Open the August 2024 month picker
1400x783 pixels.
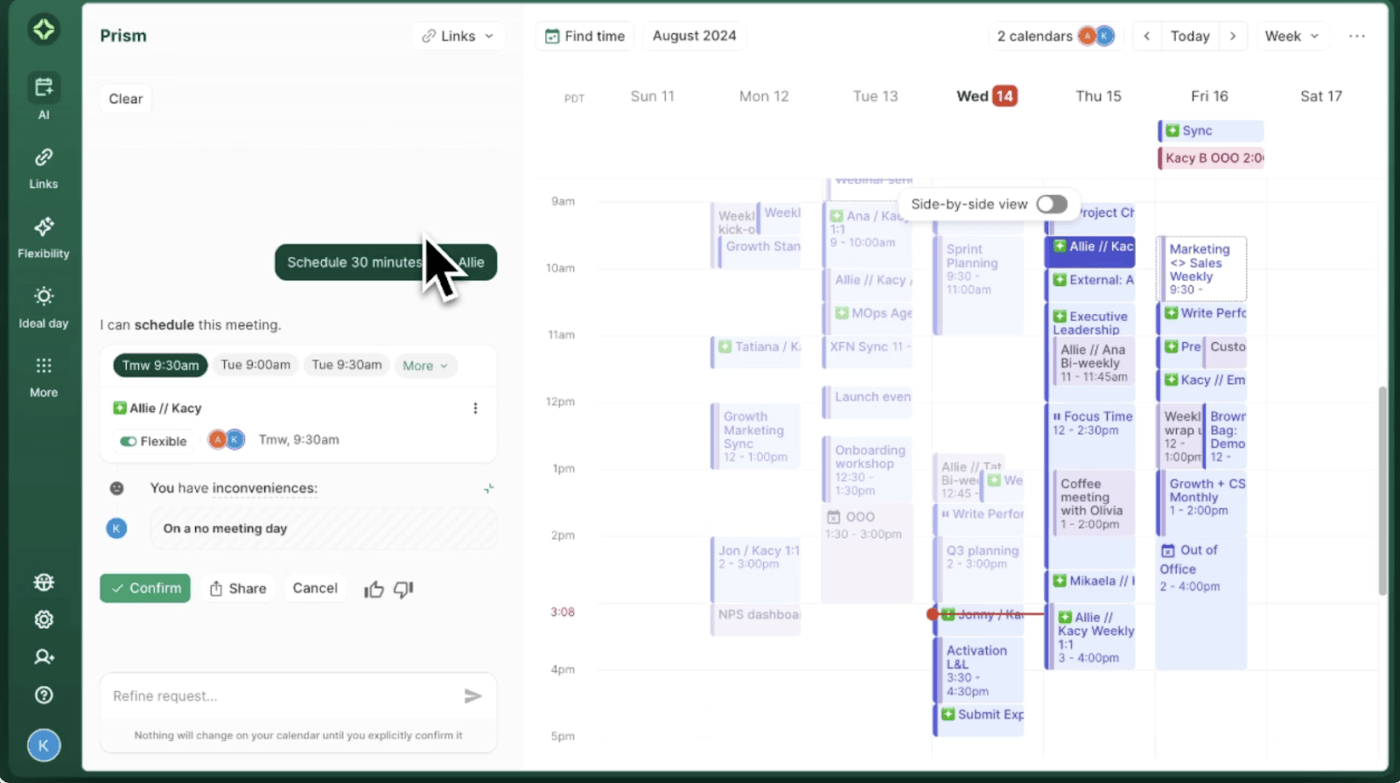(694, 36)
